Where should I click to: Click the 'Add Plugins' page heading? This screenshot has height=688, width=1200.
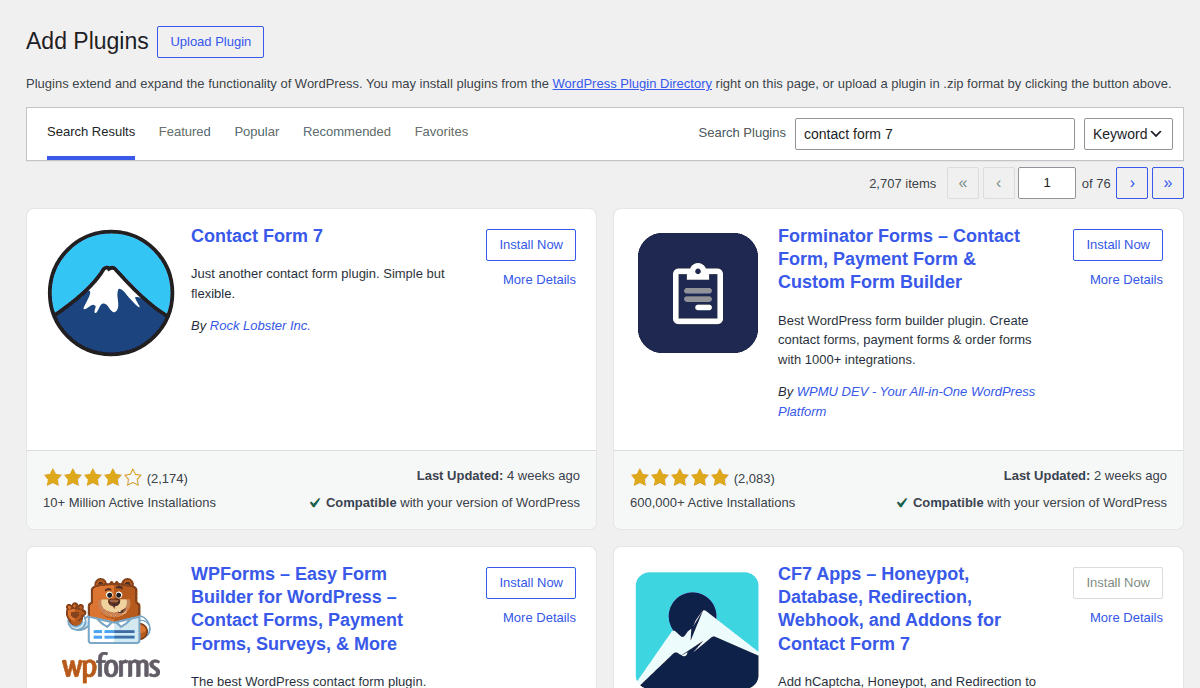click(x=87, y=41)
